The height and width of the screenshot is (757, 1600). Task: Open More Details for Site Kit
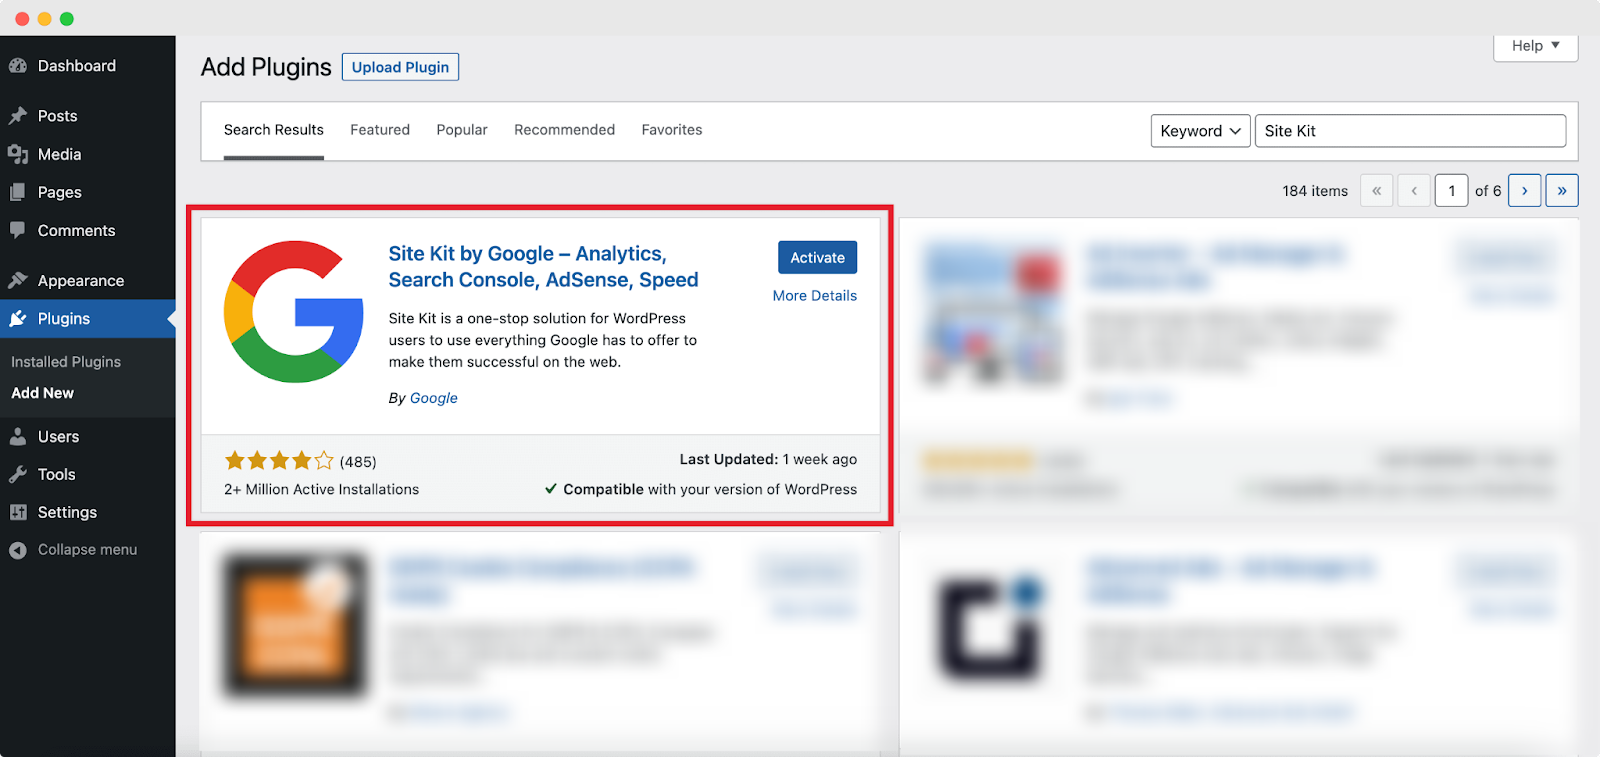(815, 296)
